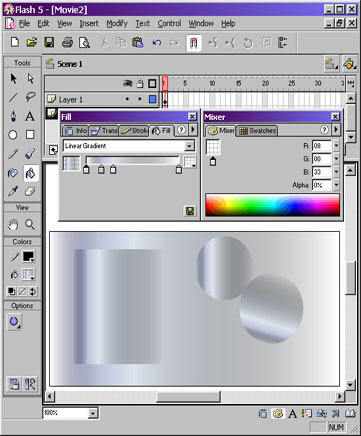Switch to the Stroke tab
The image size is (361, 436).
point(134,131)
